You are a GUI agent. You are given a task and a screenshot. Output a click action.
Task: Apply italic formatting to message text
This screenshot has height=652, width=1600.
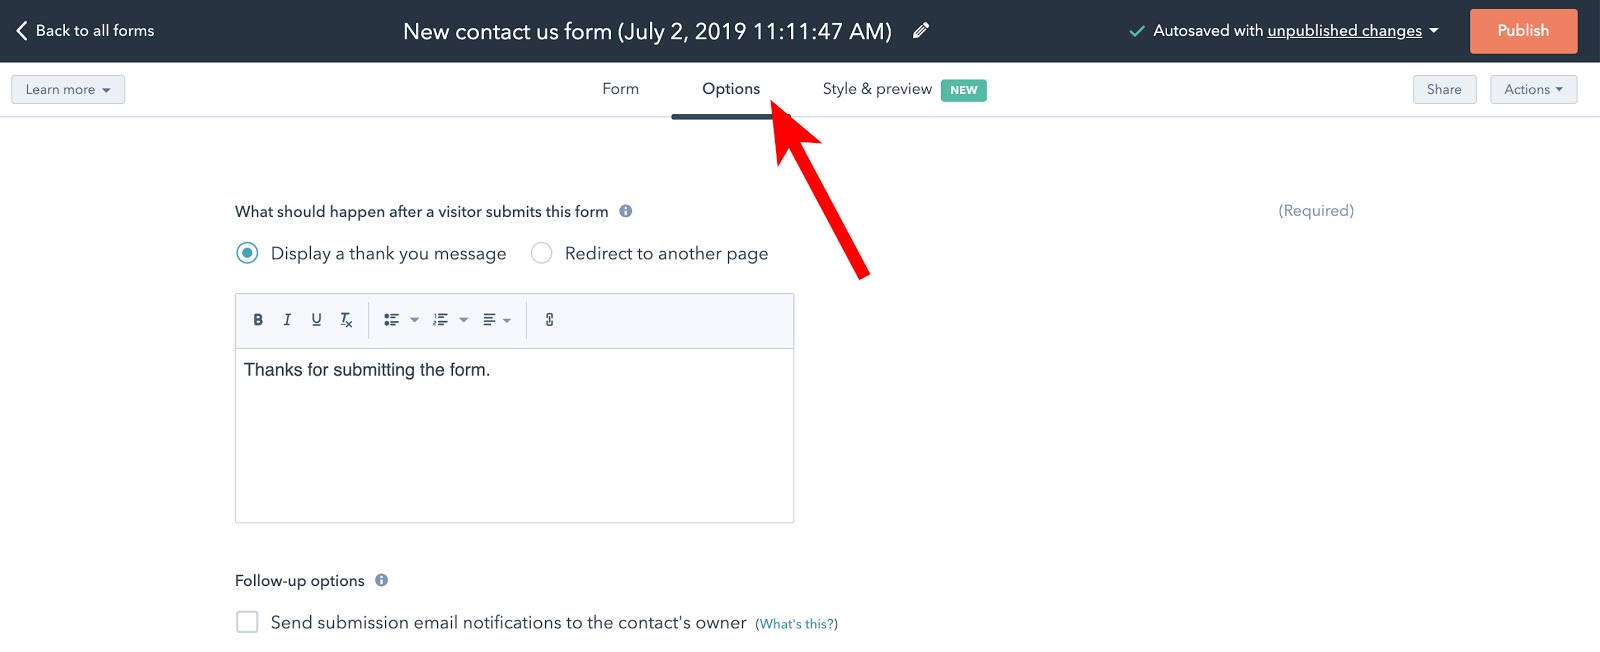(287, 320)
